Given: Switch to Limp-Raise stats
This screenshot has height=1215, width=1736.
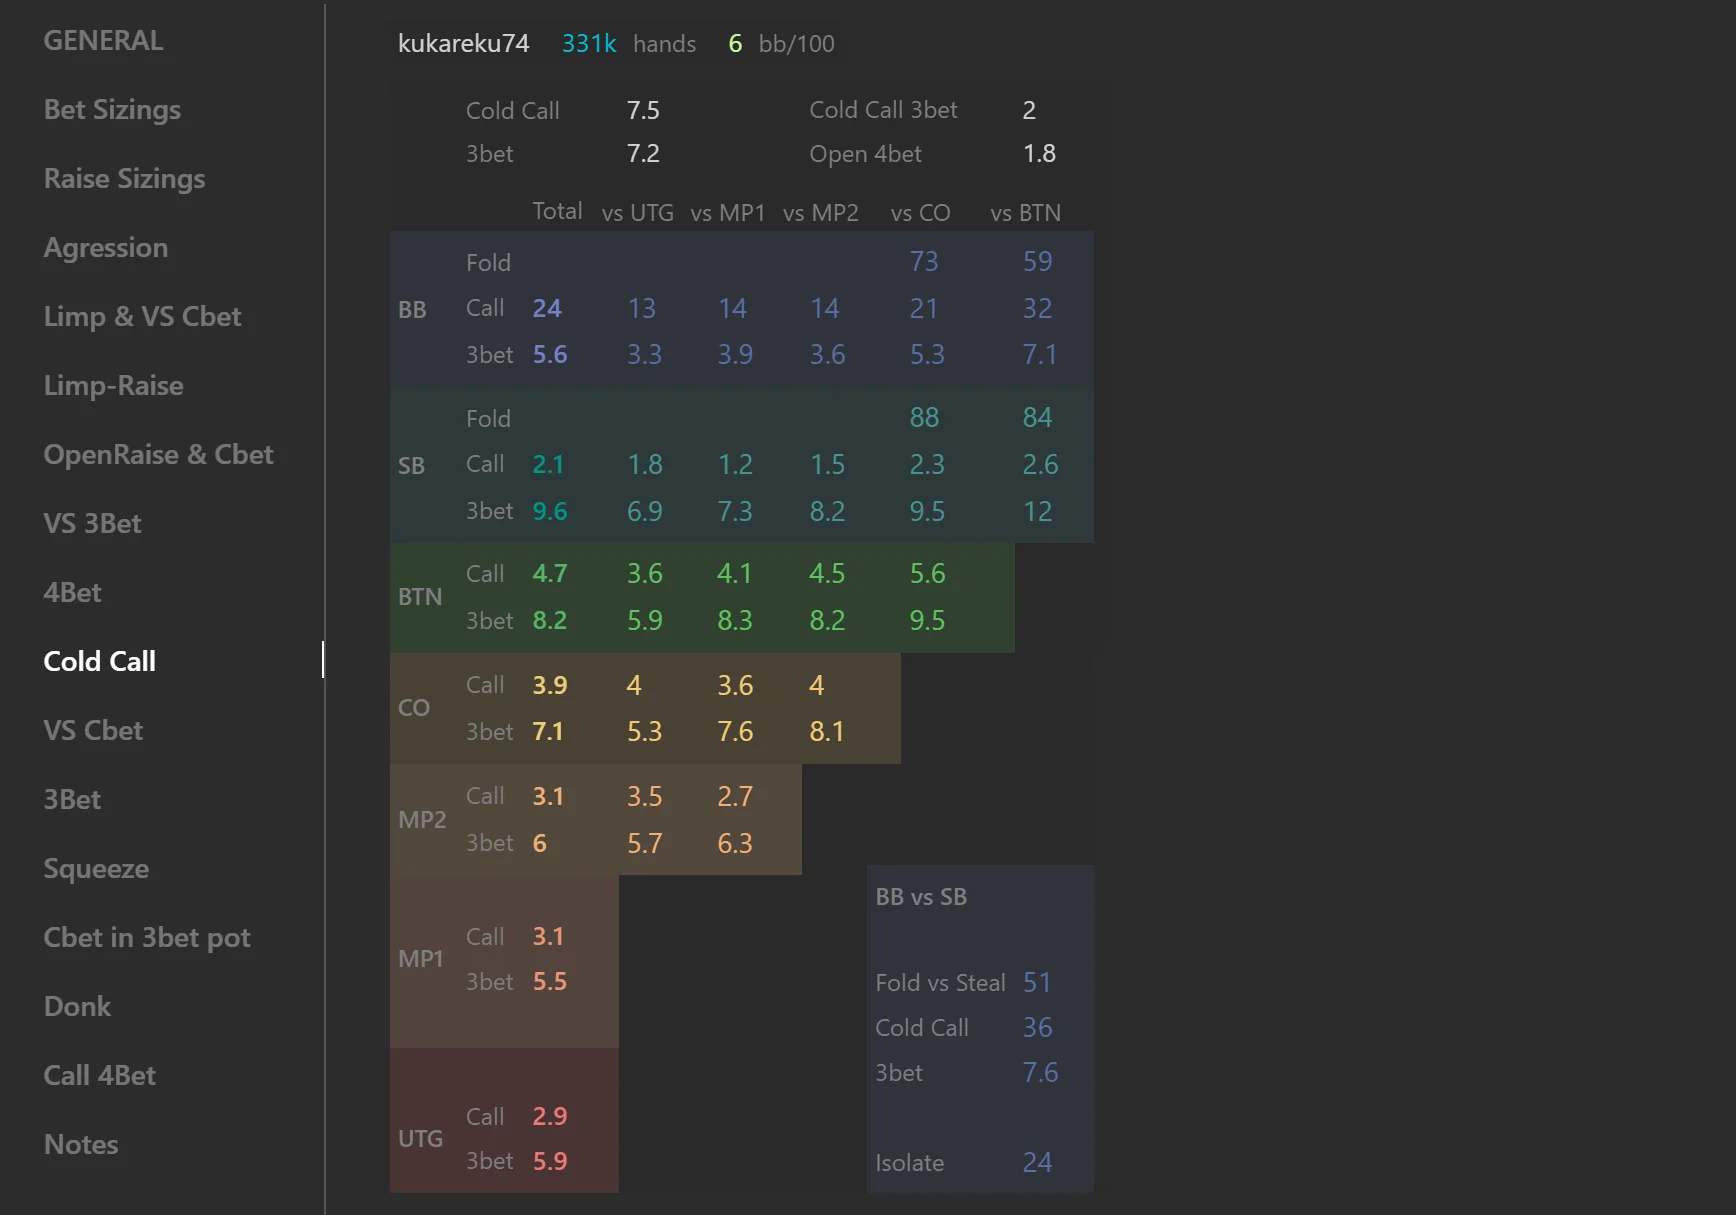Looking at the screenshot, I should pos(113,386).
